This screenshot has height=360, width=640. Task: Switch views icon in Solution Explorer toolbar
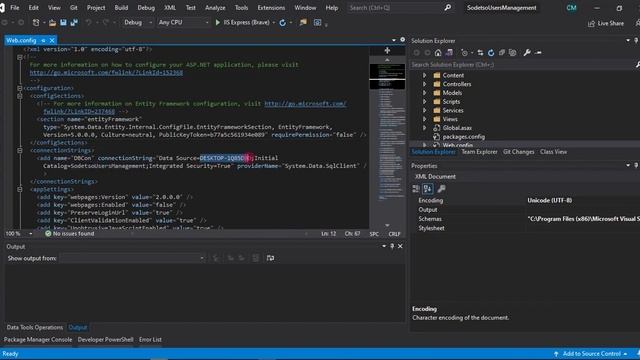449,53
